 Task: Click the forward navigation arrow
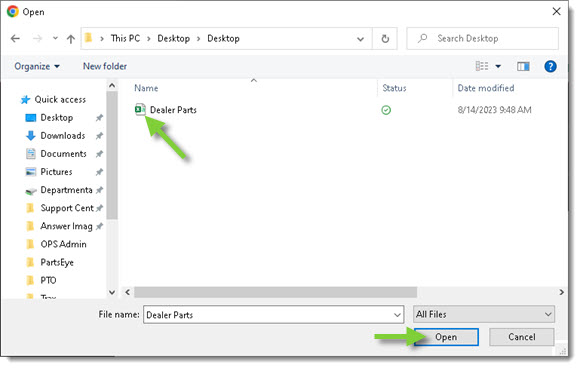[37, 38]
